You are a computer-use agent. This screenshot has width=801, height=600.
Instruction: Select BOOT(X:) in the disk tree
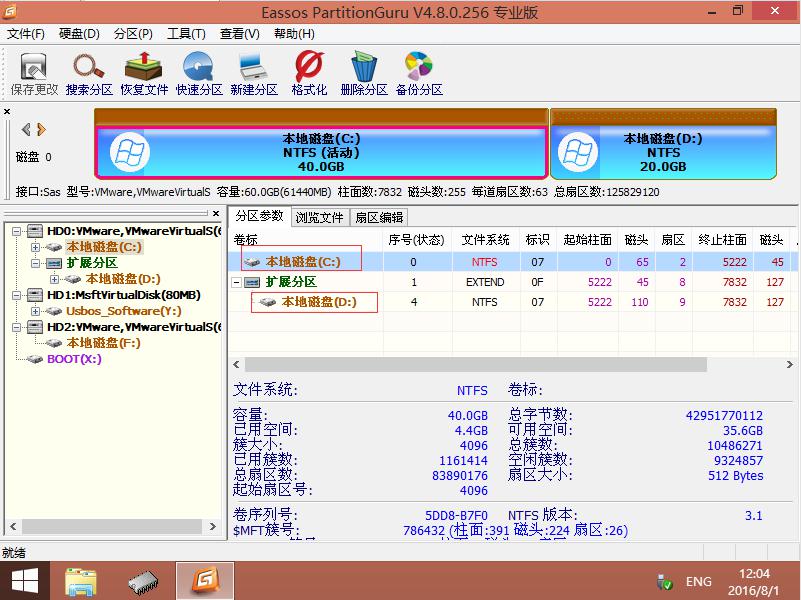tap(73, 359)
